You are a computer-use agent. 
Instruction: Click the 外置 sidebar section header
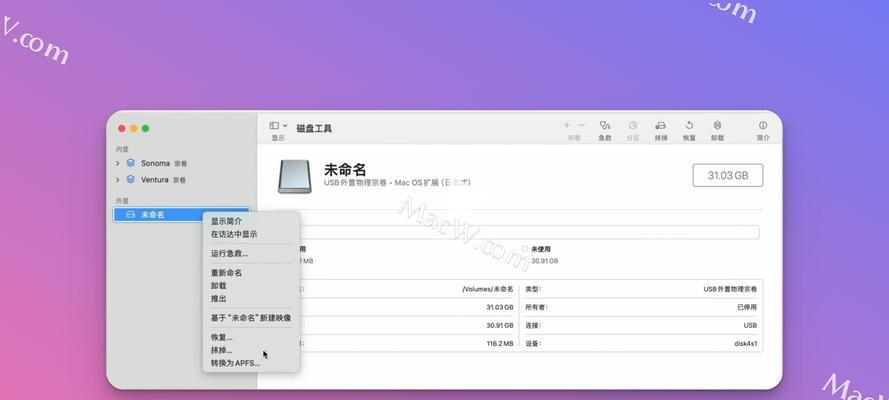tap(122, 201)
